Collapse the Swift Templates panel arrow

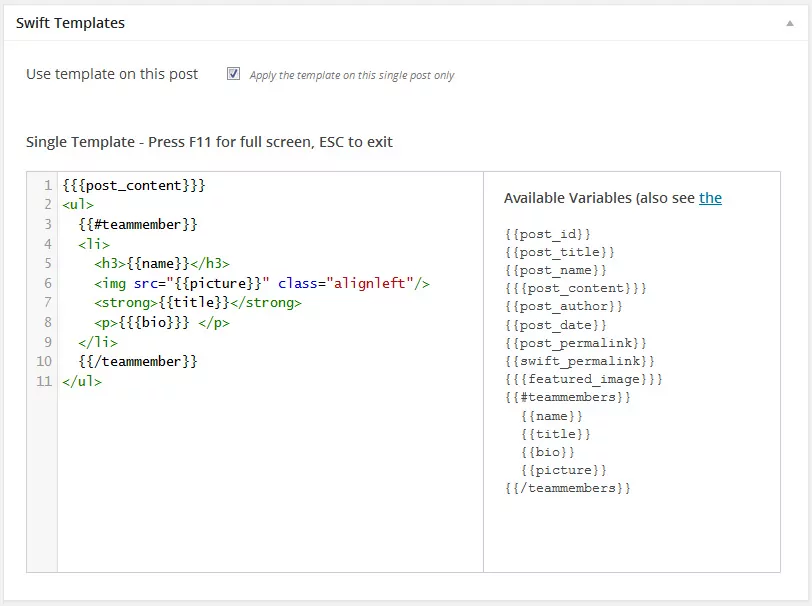coord(790,23)
